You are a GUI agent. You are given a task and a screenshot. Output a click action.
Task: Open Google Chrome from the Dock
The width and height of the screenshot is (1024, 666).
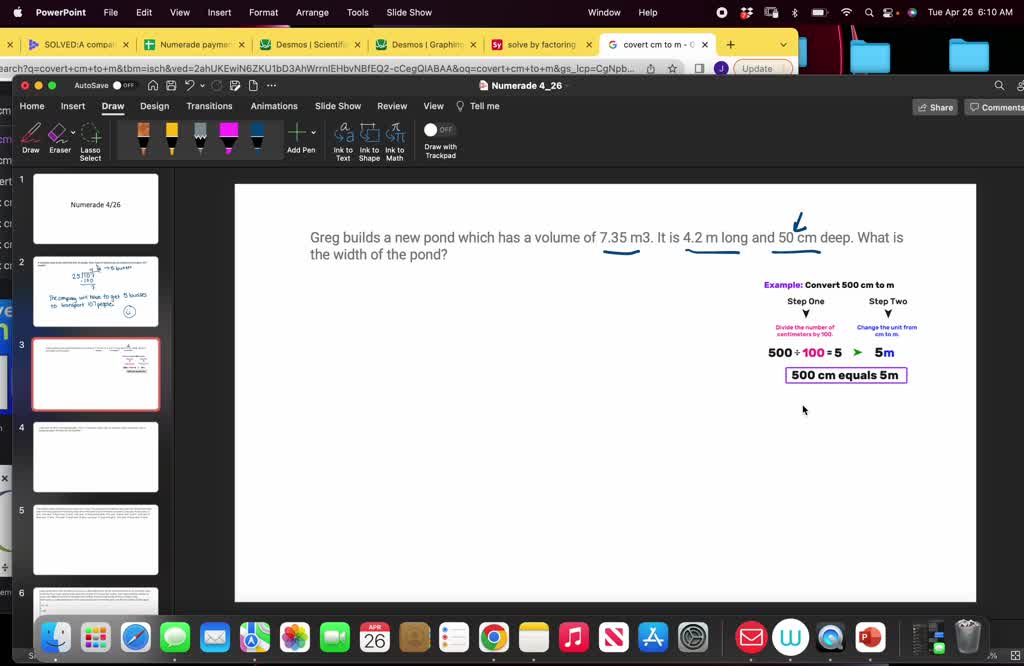(494, 637)
